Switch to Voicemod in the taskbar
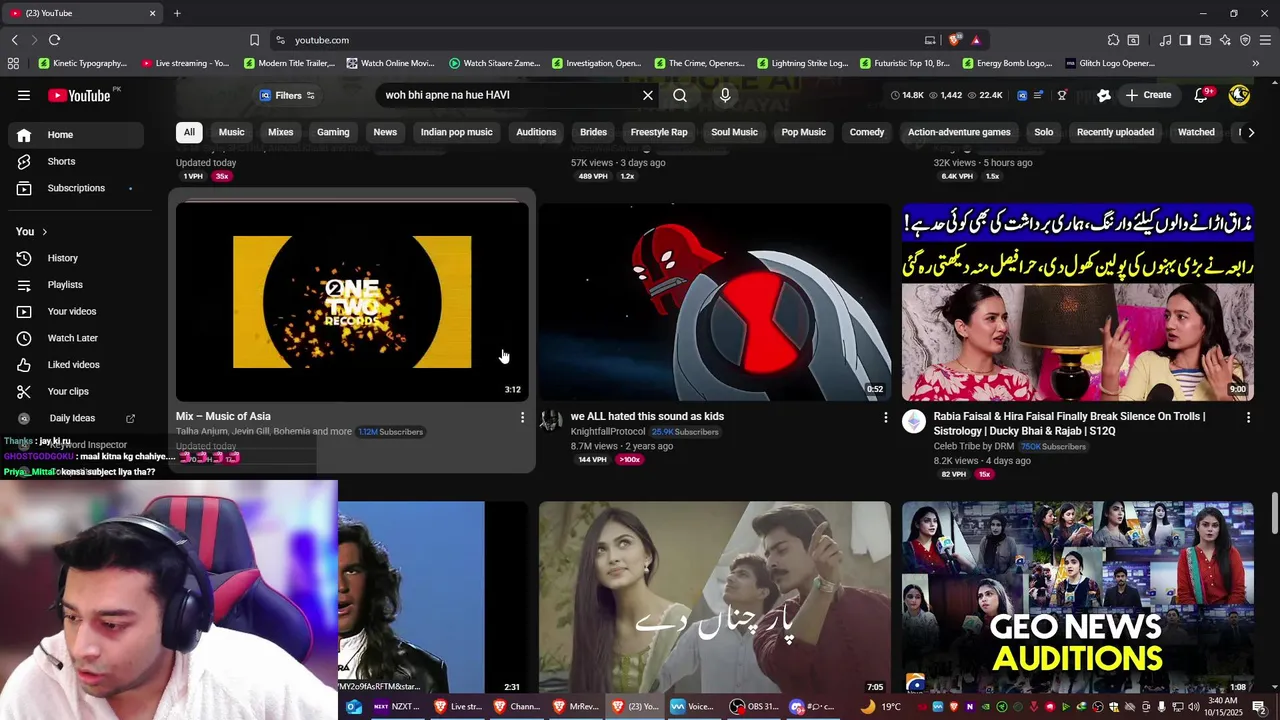 click(x=693, y=706)
